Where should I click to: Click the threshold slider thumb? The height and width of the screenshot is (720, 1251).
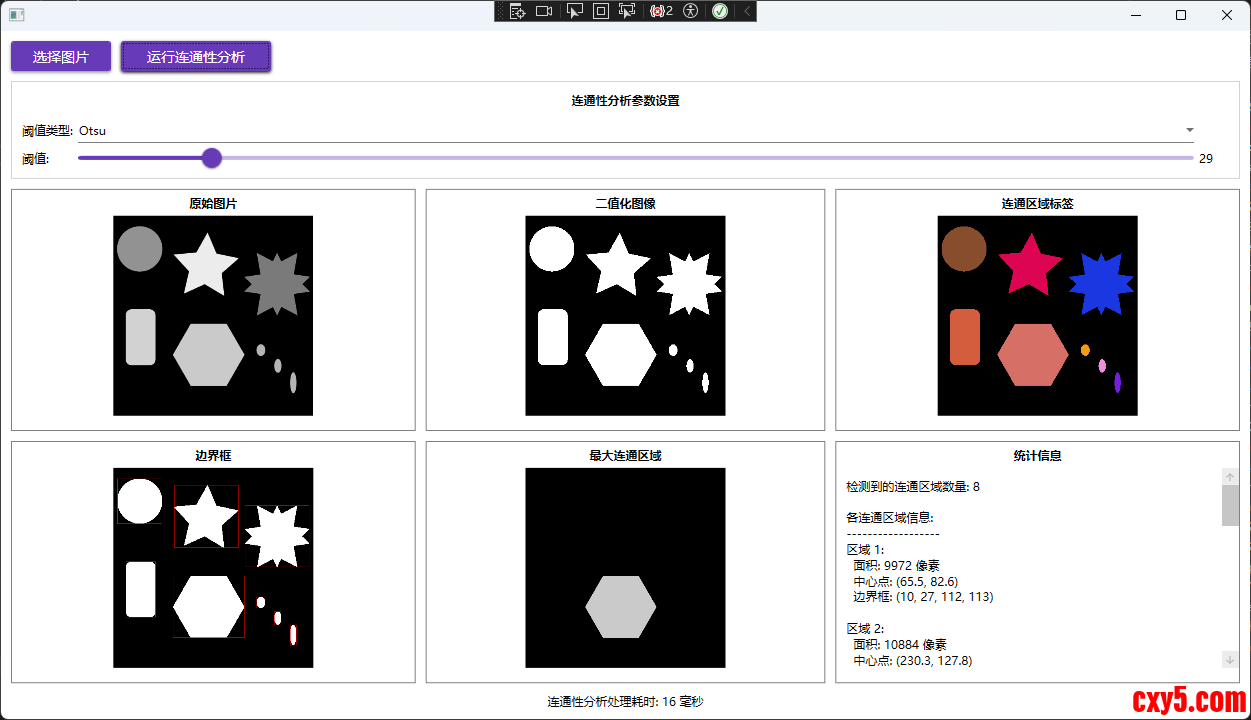coord(211,158)
